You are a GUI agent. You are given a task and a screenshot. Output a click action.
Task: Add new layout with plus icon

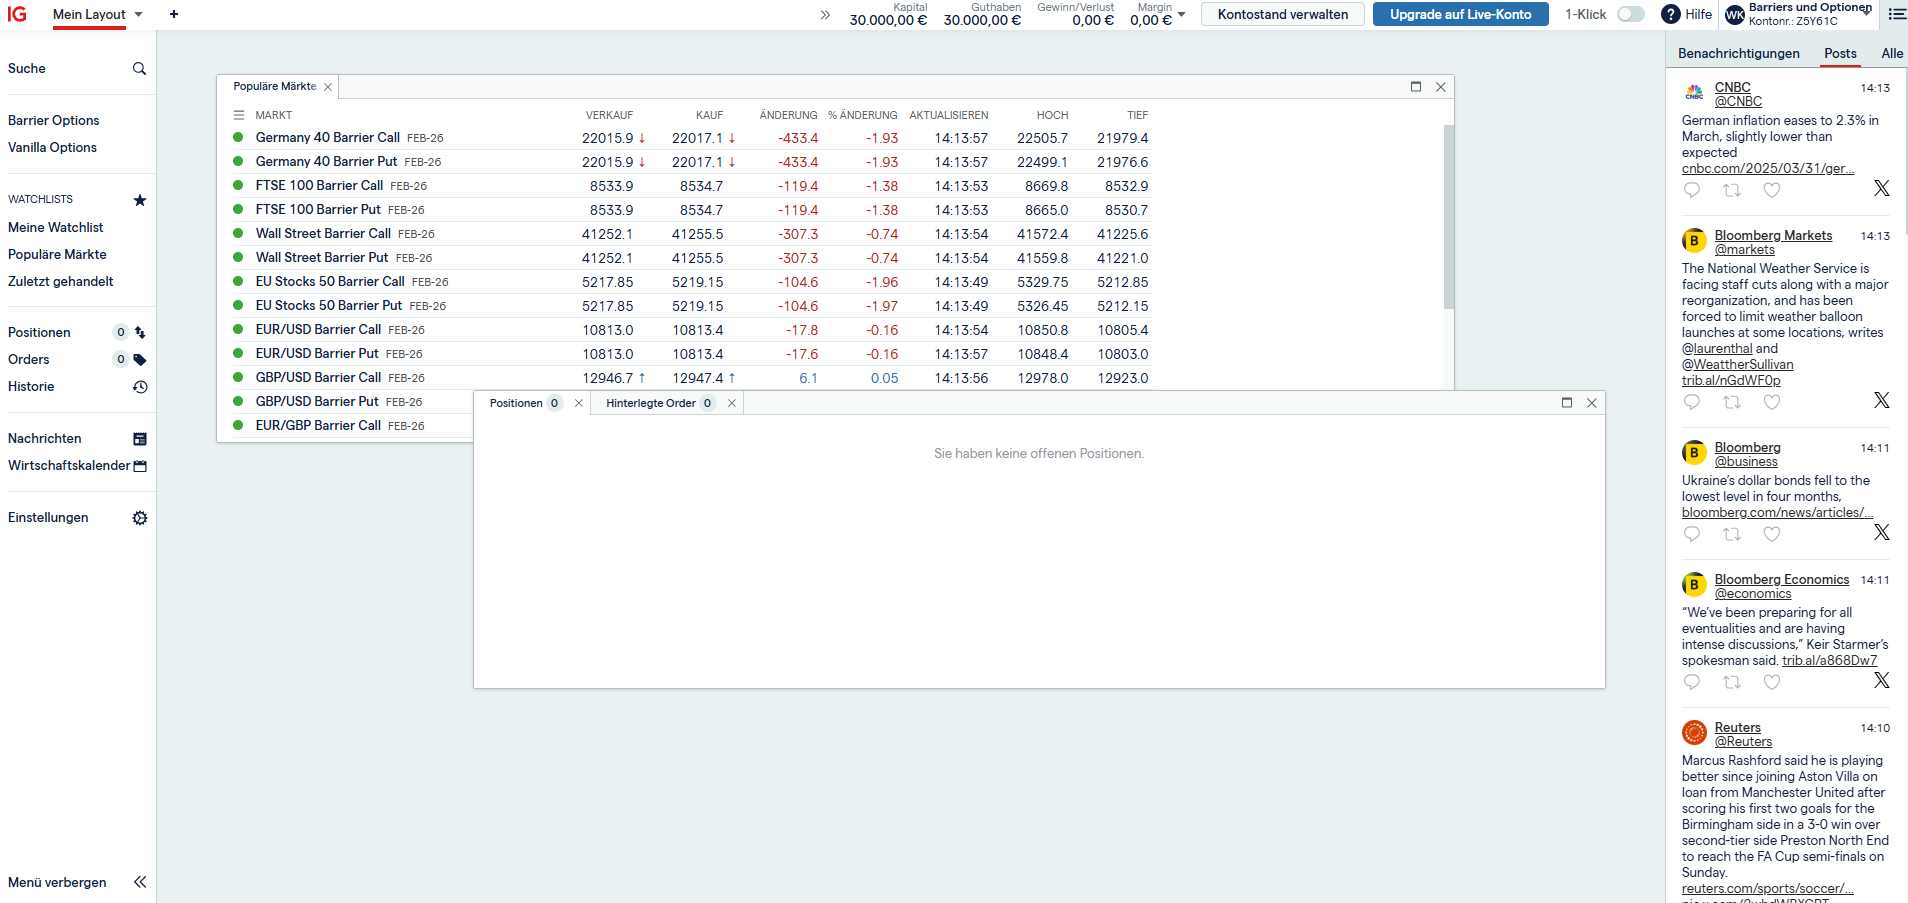(174, 14)
